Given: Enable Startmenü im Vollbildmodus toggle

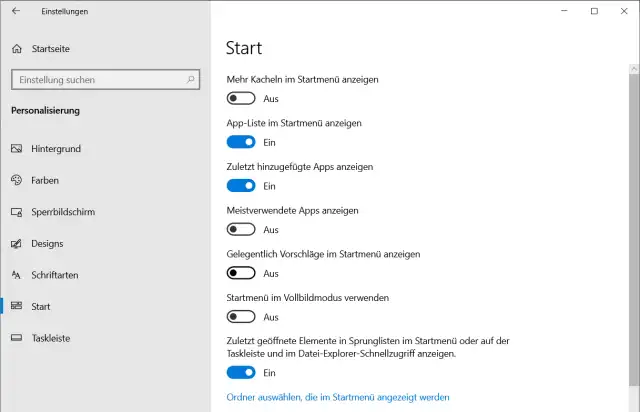Looking at the screenshot, I should [241, 317].
